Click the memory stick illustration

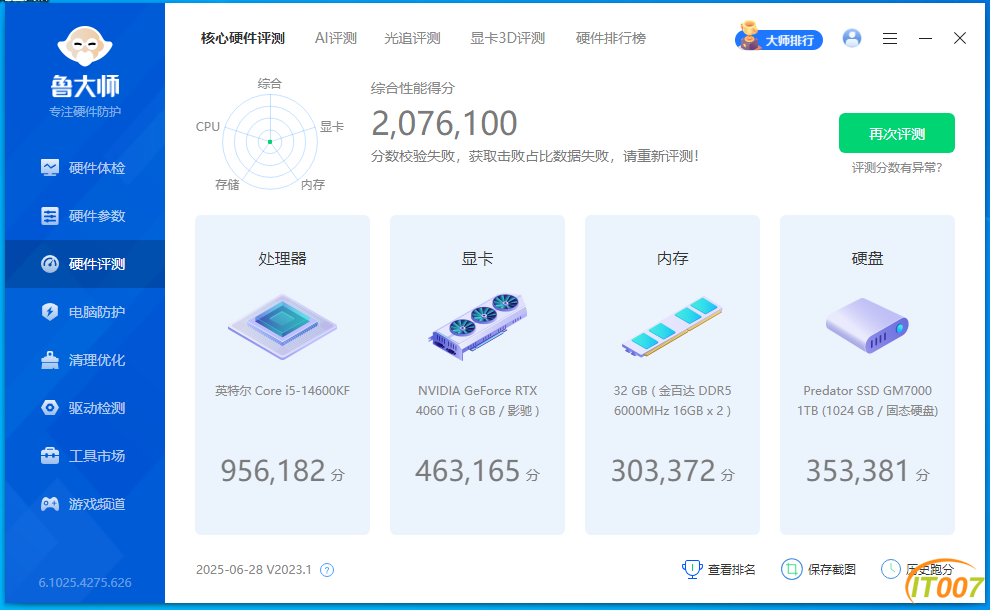coord(672,327)
